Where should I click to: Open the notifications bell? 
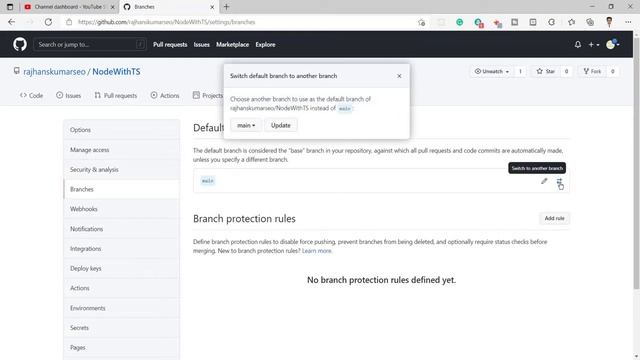click(578, 44)
